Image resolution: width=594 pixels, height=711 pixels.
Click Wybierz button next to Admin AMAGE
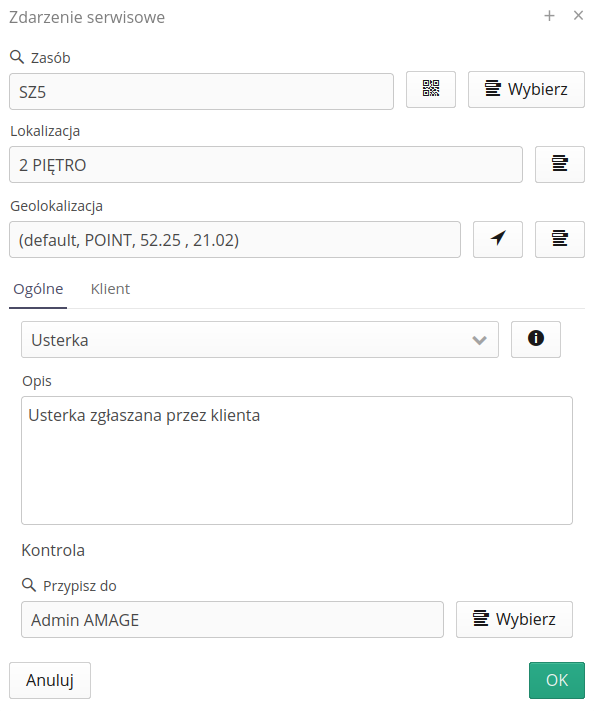[514, 619]
